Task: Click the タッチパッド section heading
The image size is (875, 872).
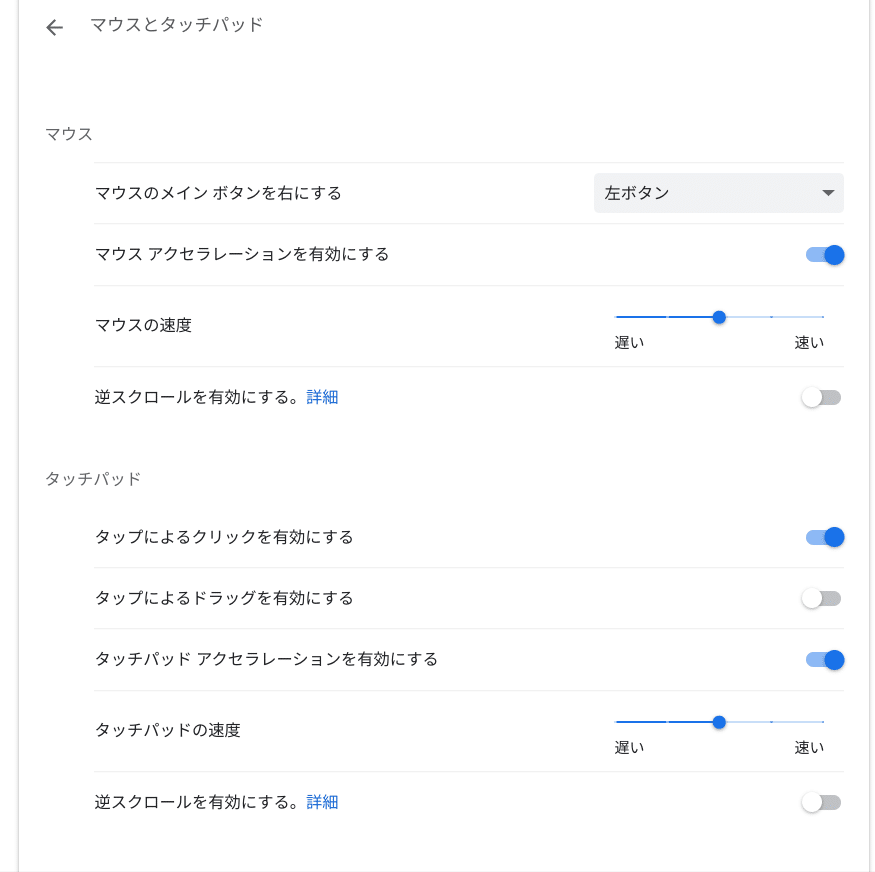Action: click(93, 479)
